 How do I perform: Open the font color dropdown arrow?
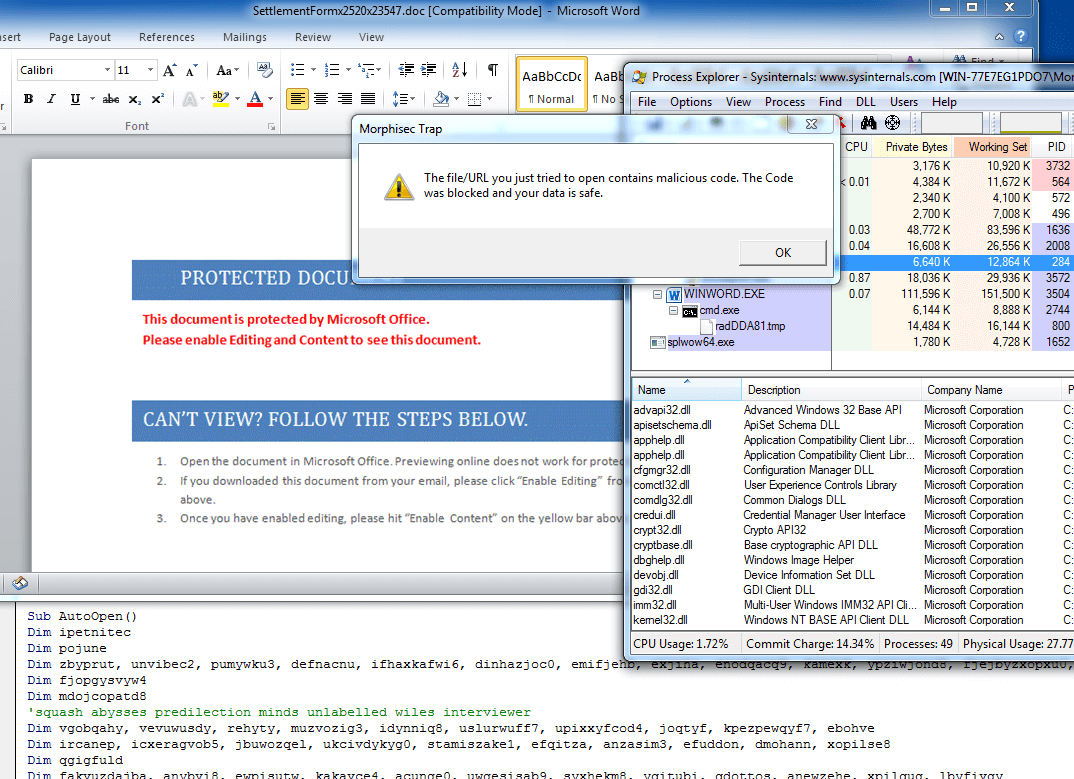271,99
